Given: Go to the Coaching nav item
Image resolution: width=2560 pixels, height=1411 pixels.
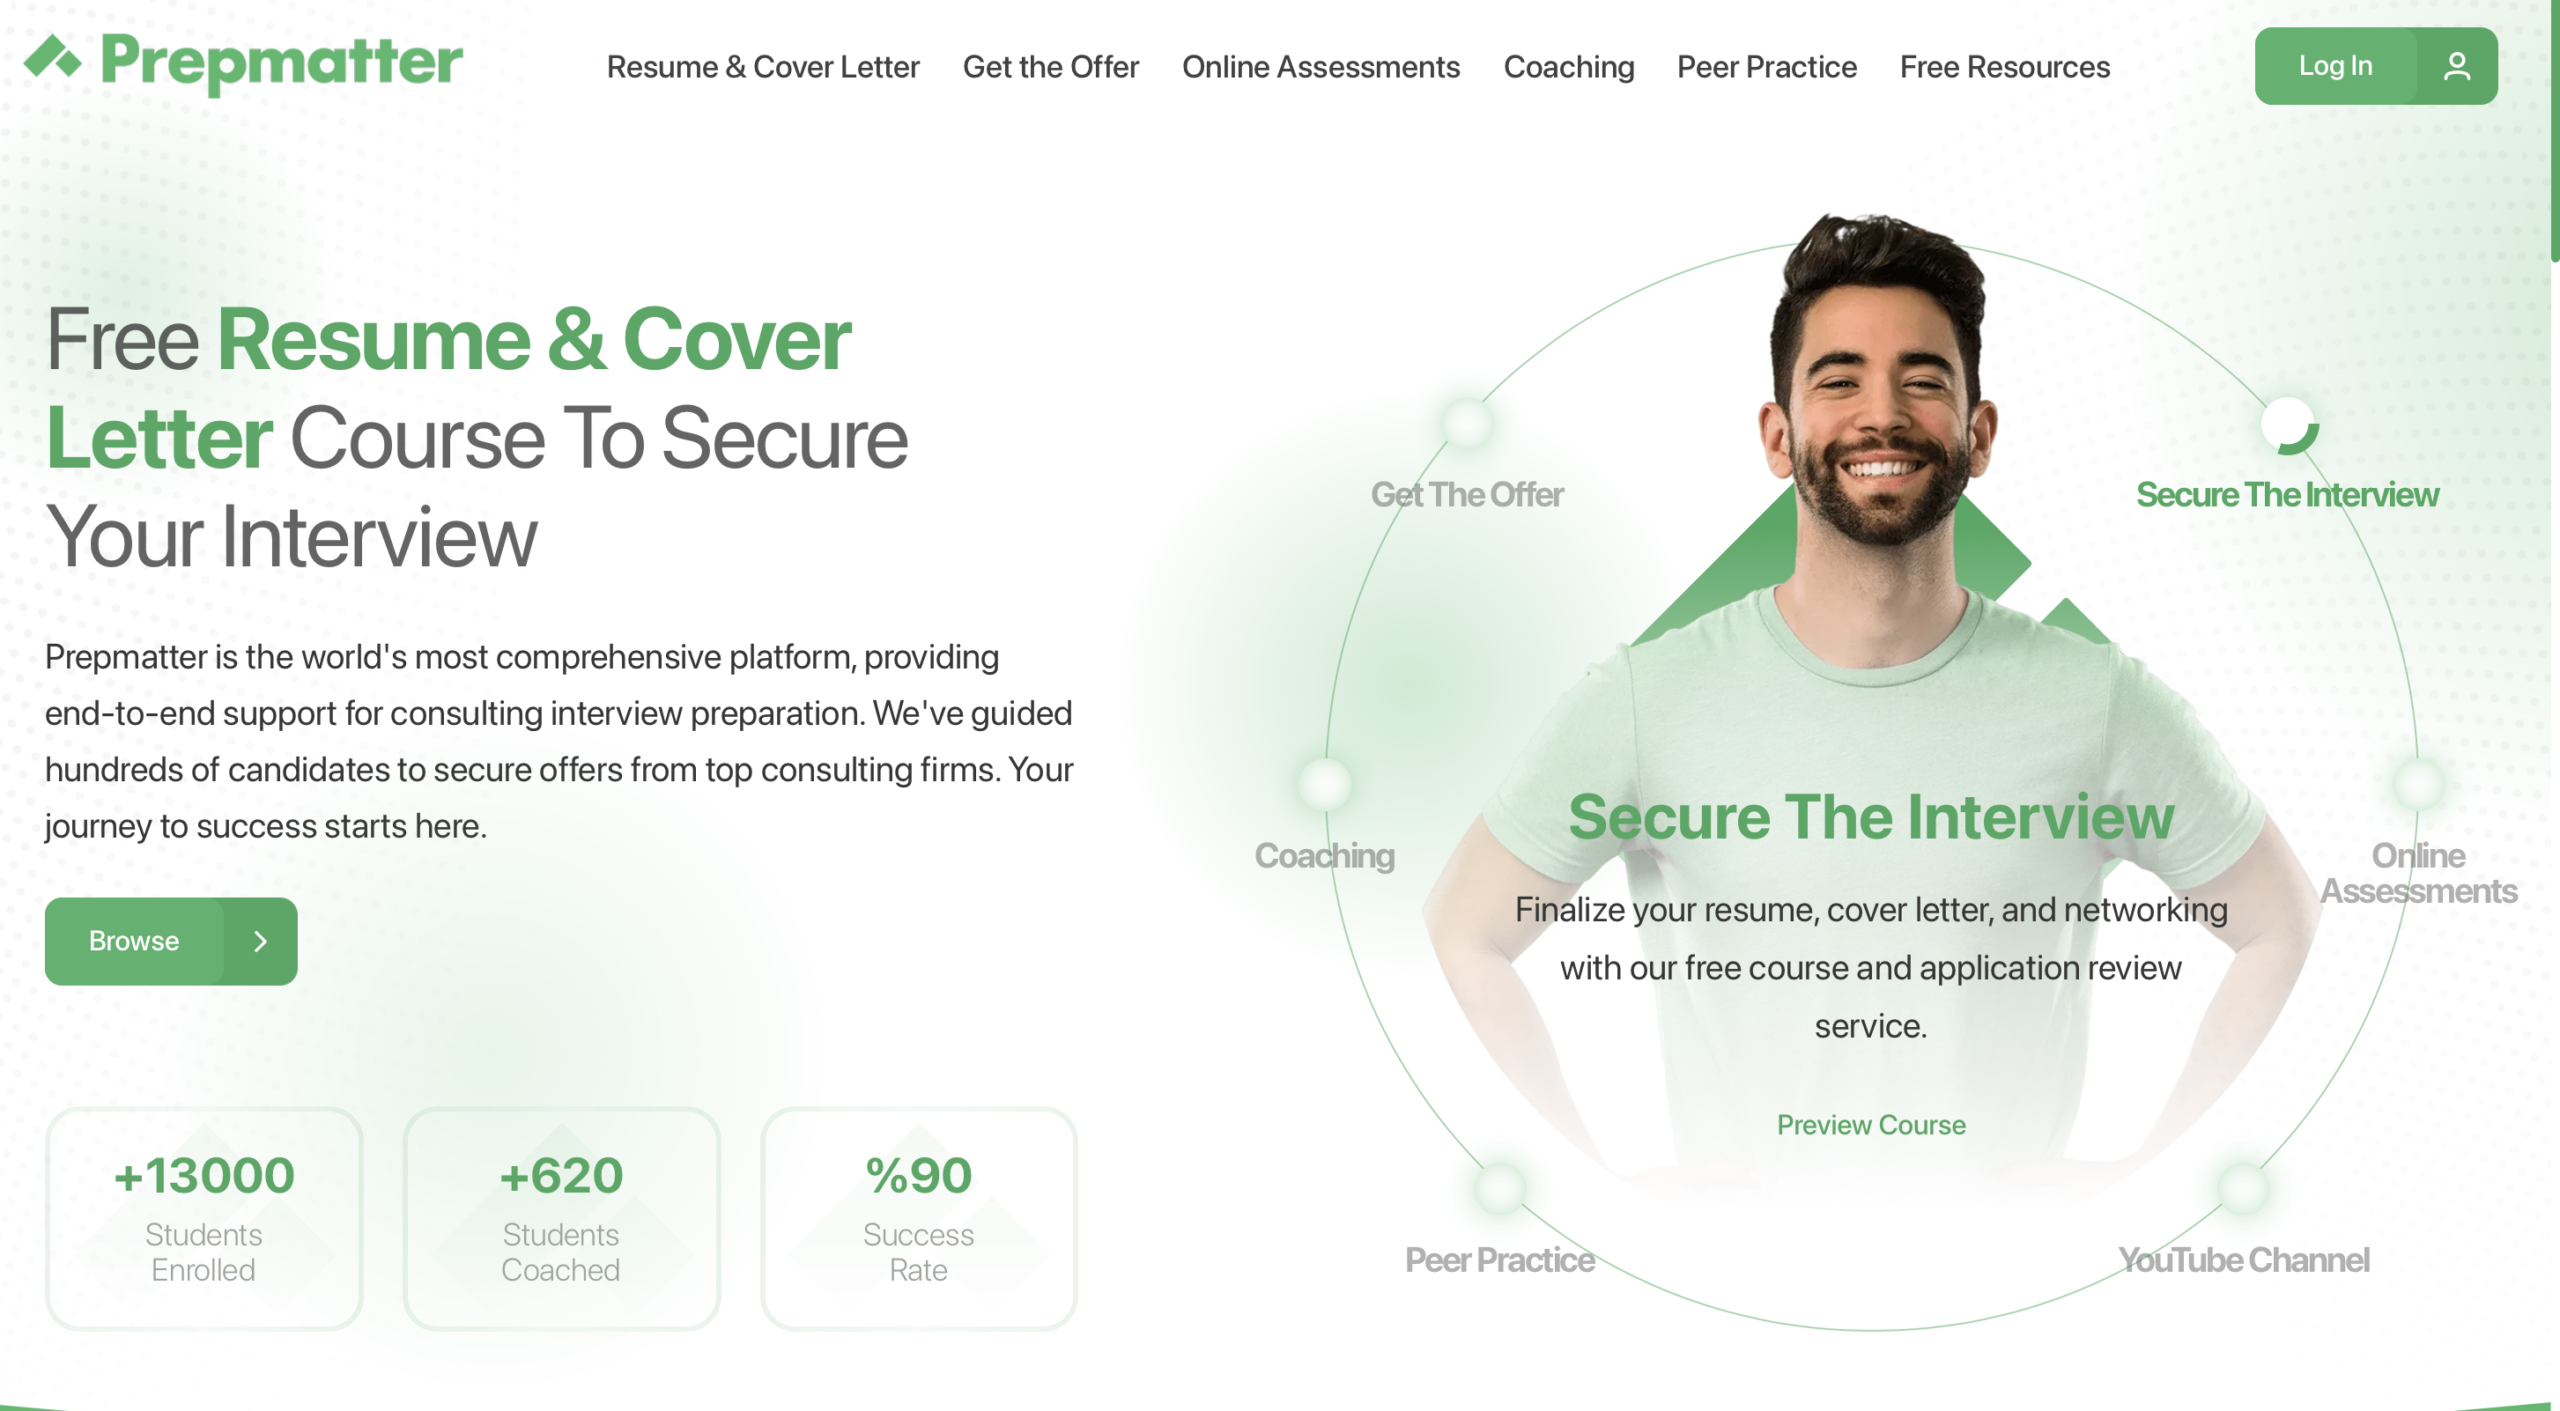Looking at the screenshot, I should (1568, 67).
